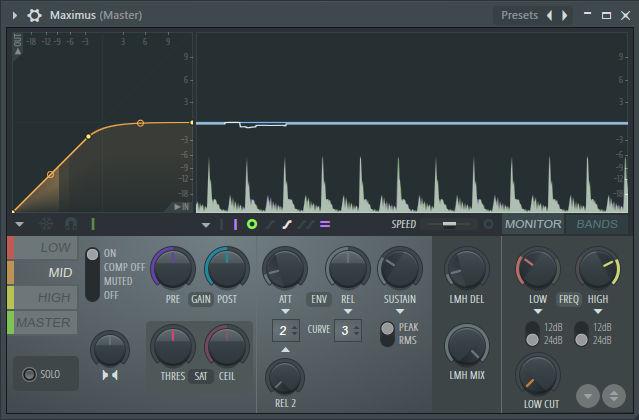Click the round up-down arrows button

coord(613,396)
